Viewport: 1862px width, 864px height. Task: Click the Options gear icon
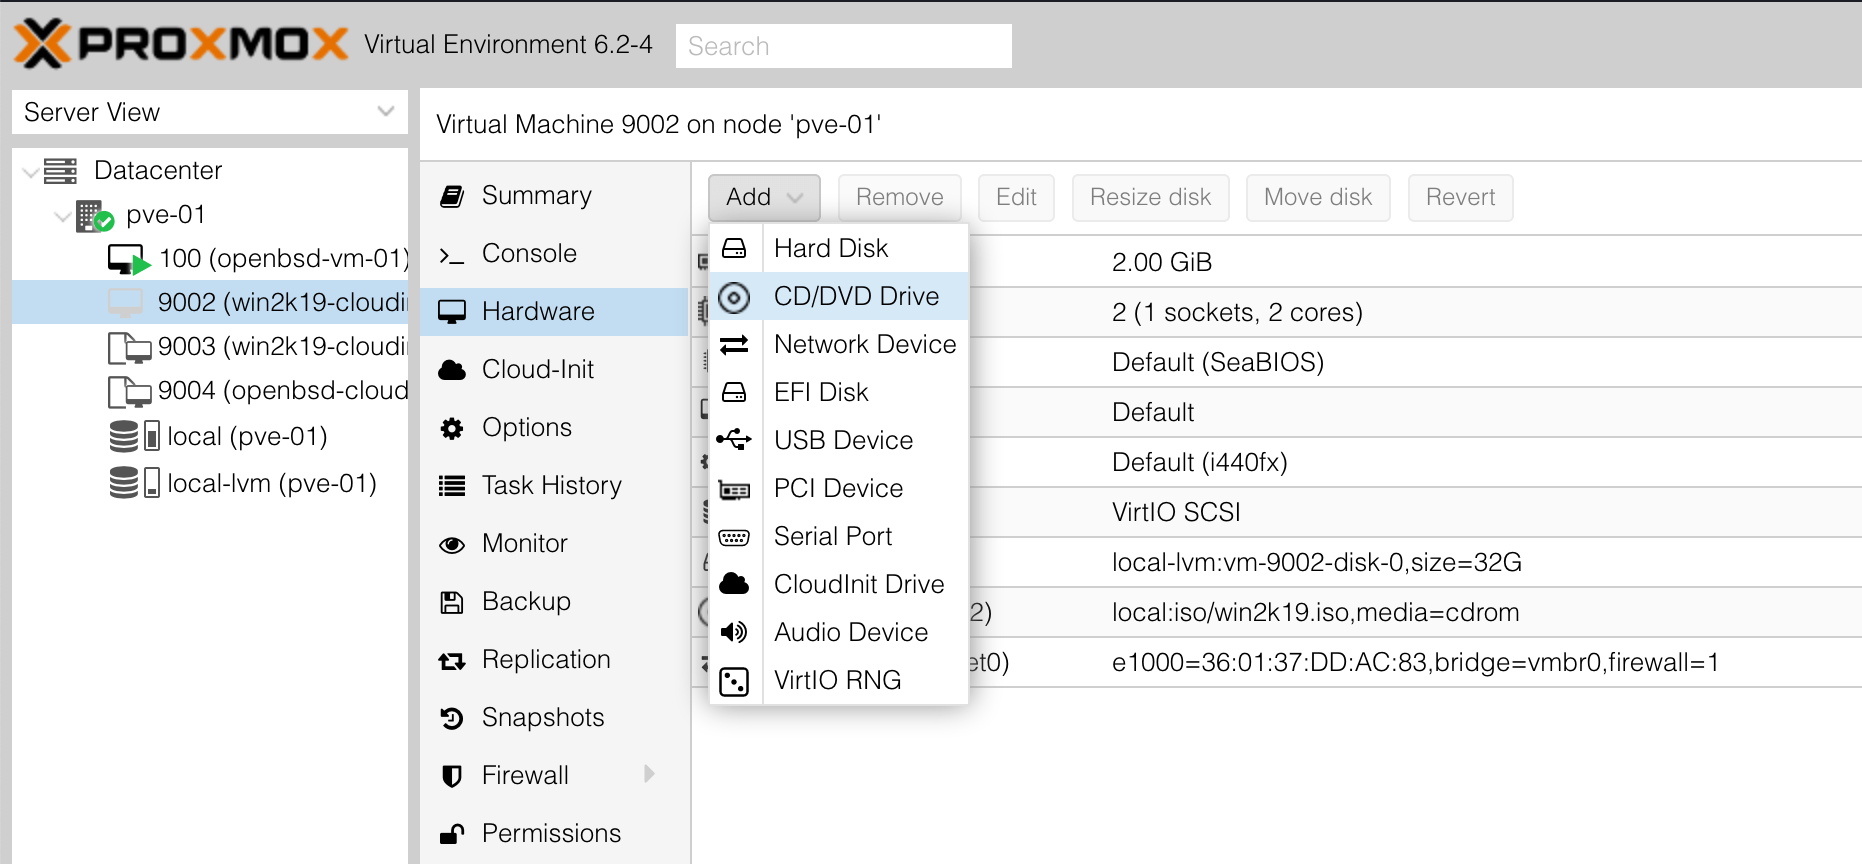coord(452,428)
